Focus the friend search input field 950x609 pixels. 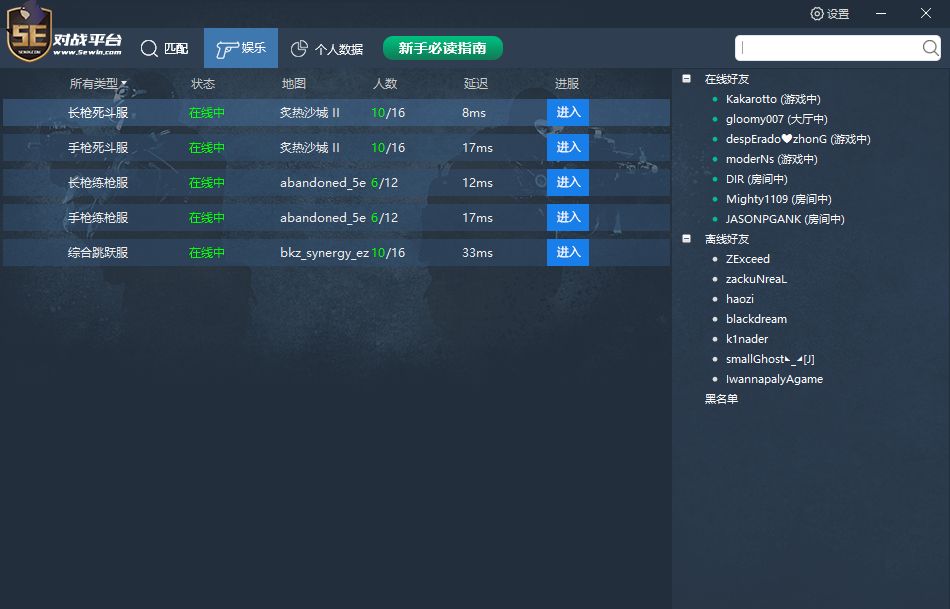tap(828, 48)
